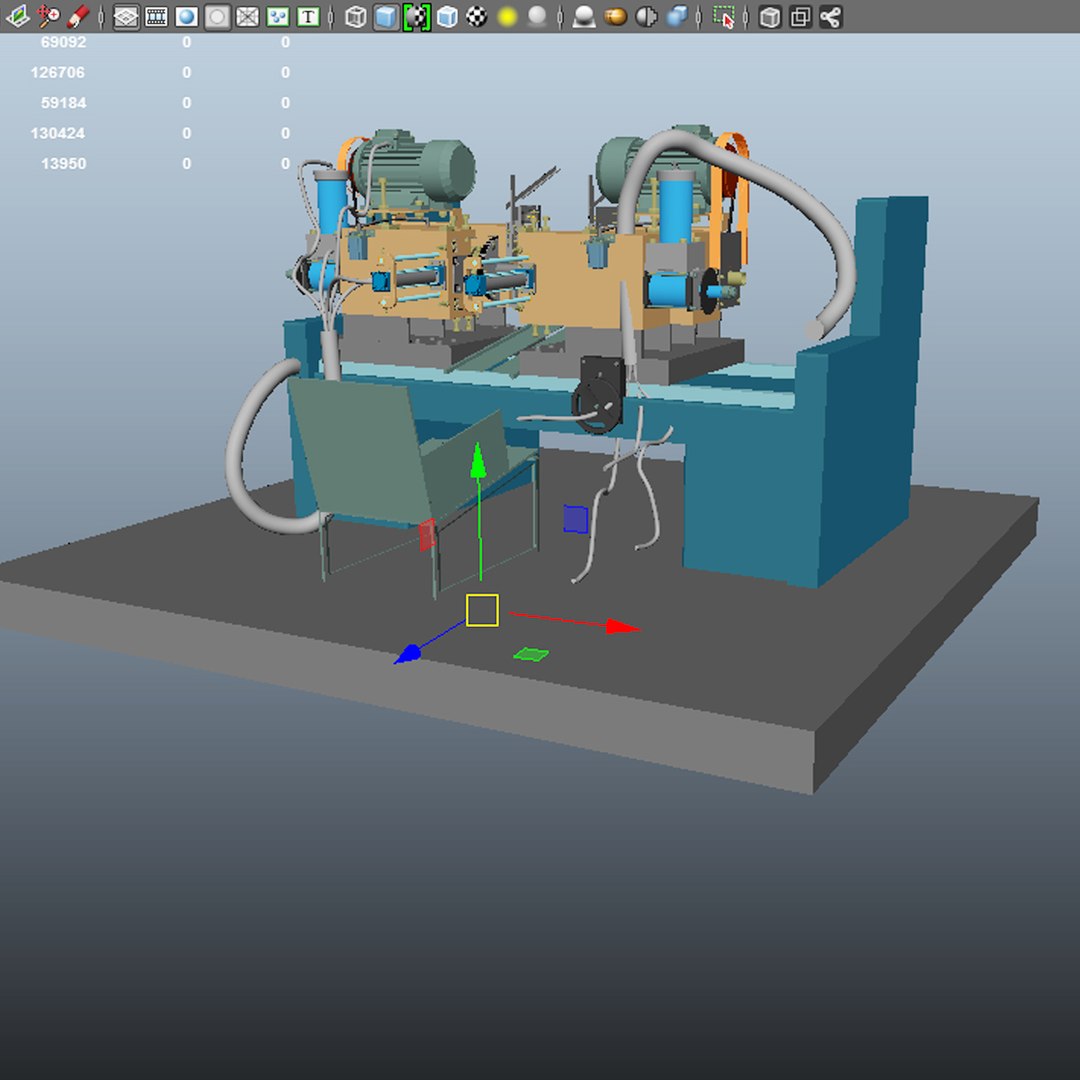Toggle the Field Chart overlay
The height and width of the screenshot is (1080, 1080).
click(x=247, y=17)
